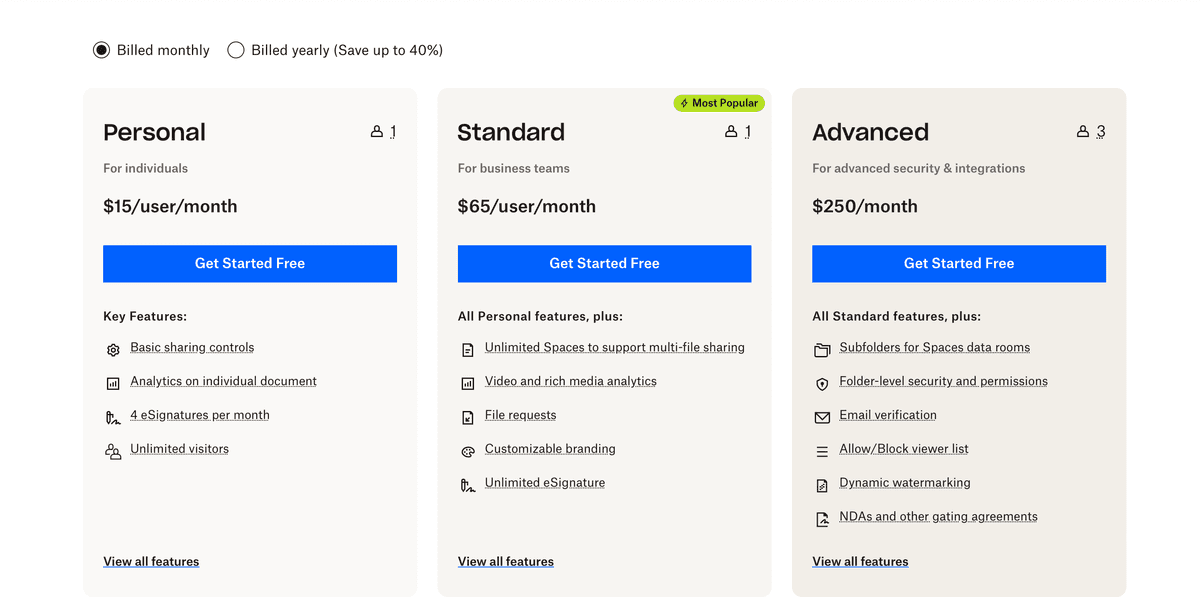Click the pin icon beside Folder-level security and permissions
Screen dimensions: 1200x614
pyautogui.click(x=821, y=384)
